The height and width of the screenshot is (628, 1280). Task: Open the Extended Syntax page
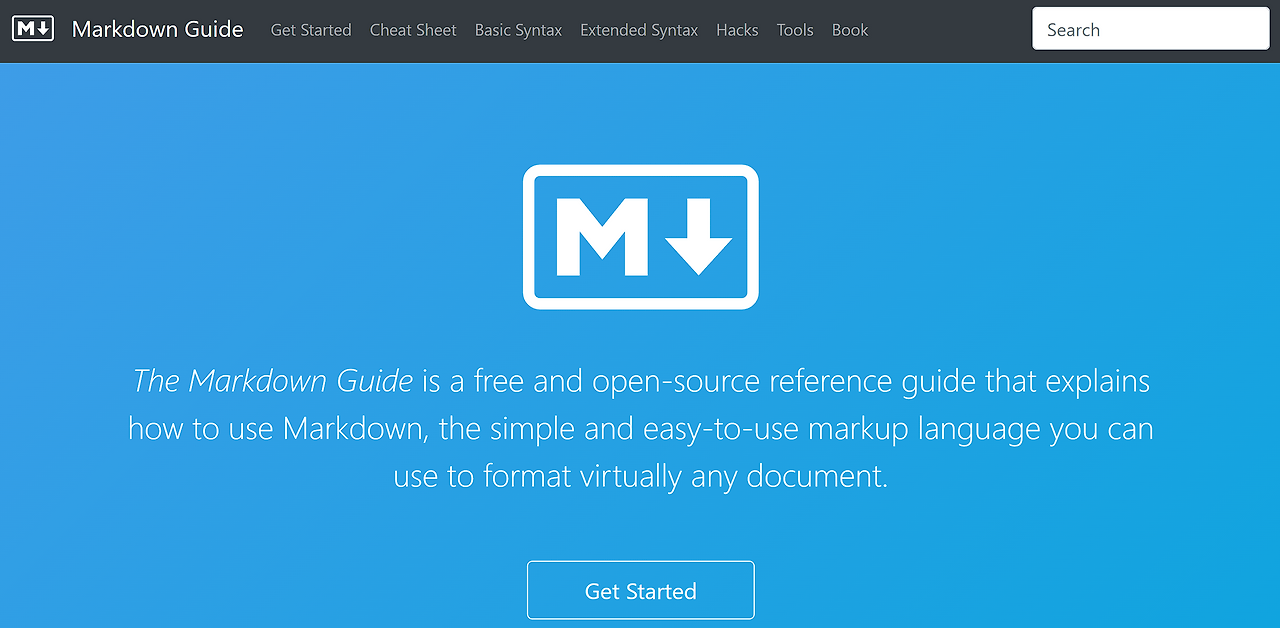pos(639,30)
